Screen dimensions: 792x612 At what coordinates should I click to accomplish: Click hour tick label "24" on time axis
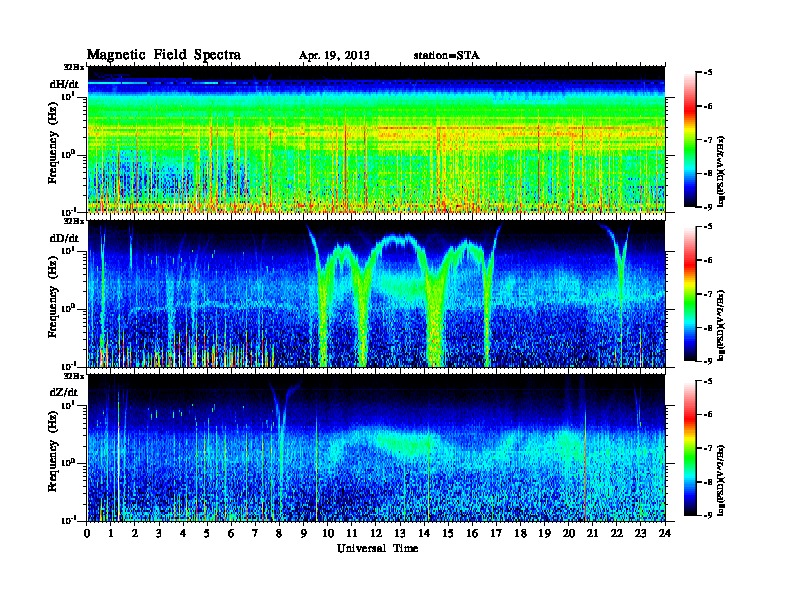(665, 533)
